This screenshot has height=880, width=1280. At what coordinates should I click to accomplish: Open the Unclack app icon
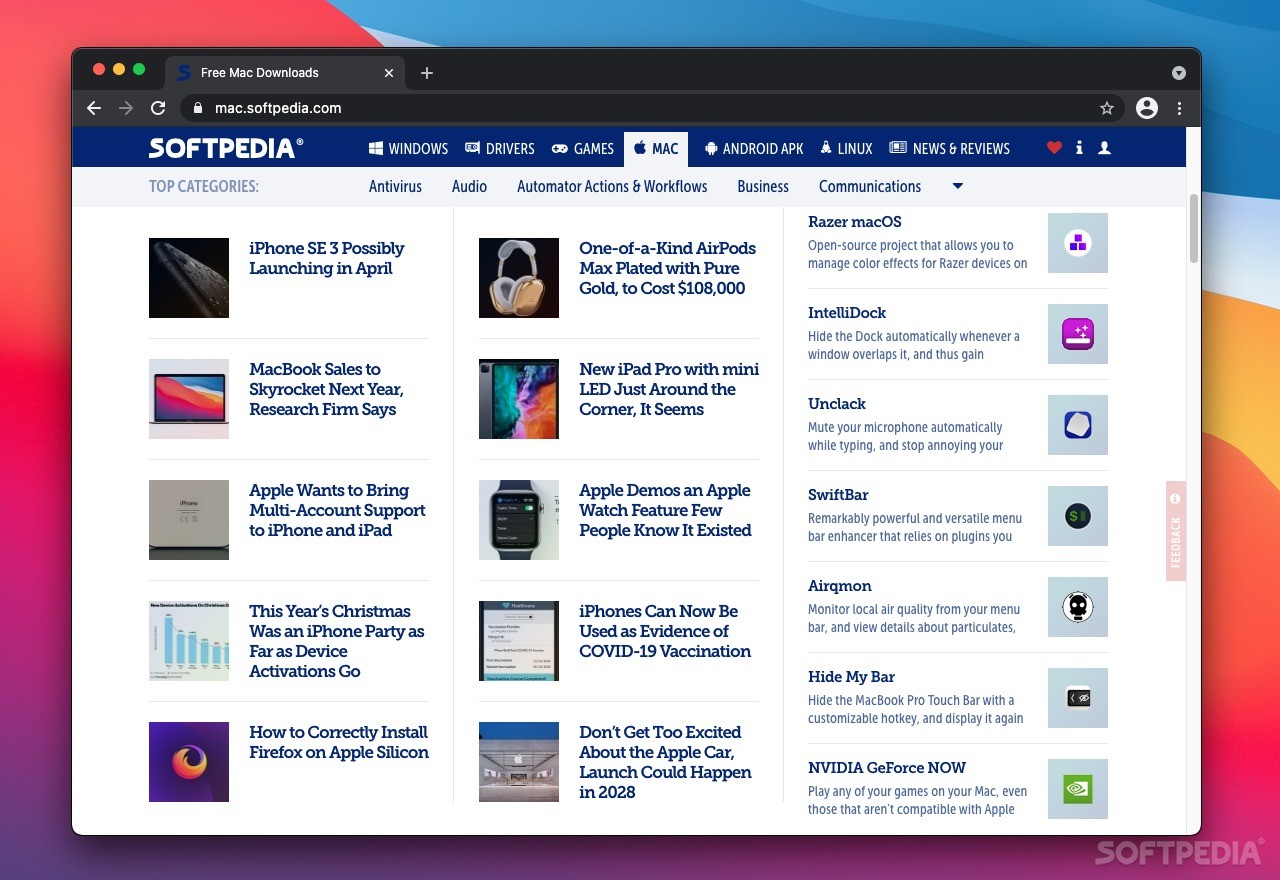click(1077, 424)
